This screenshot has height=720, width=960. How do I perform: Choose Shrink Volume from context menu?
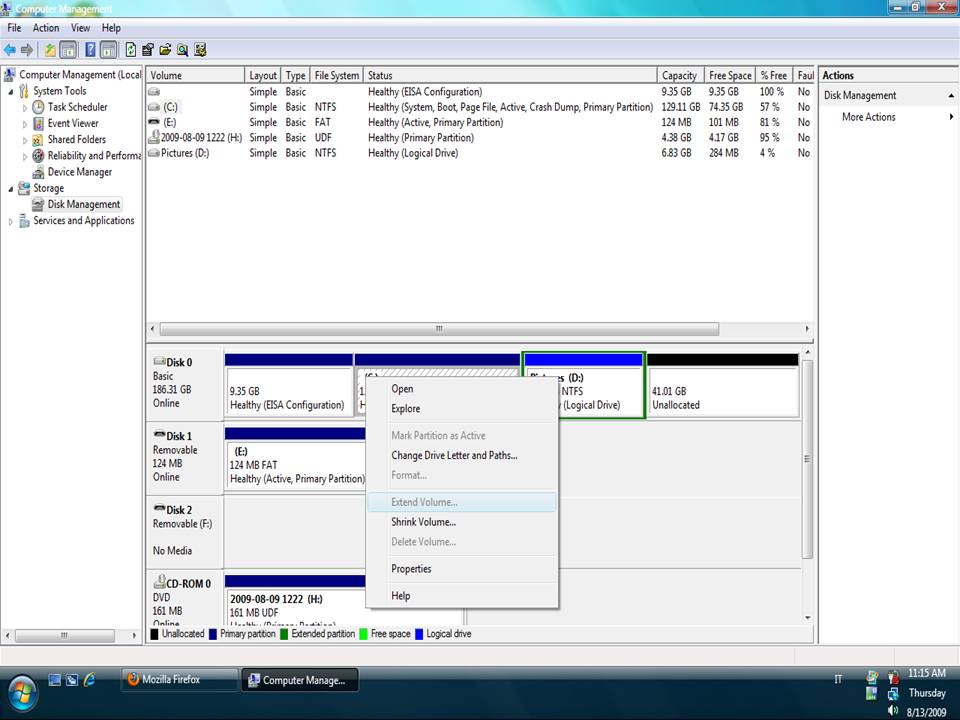point(423,522)
